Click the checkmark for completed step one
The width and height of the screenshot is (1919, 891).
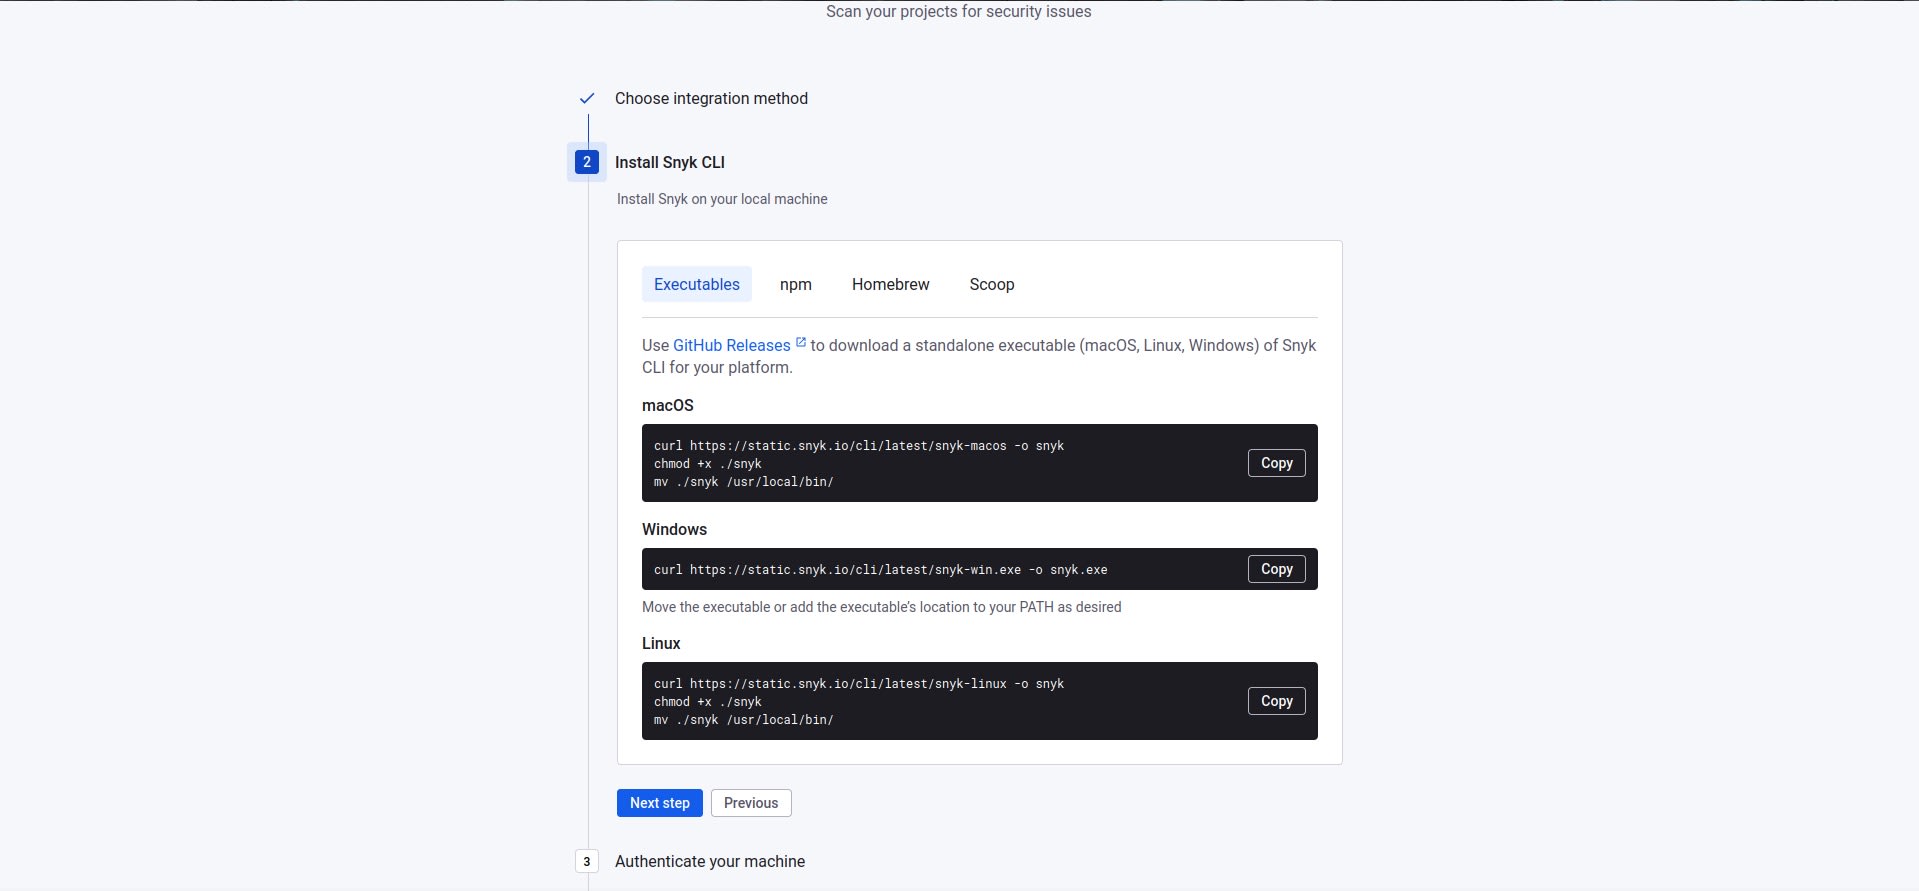[x=587, y=98]
